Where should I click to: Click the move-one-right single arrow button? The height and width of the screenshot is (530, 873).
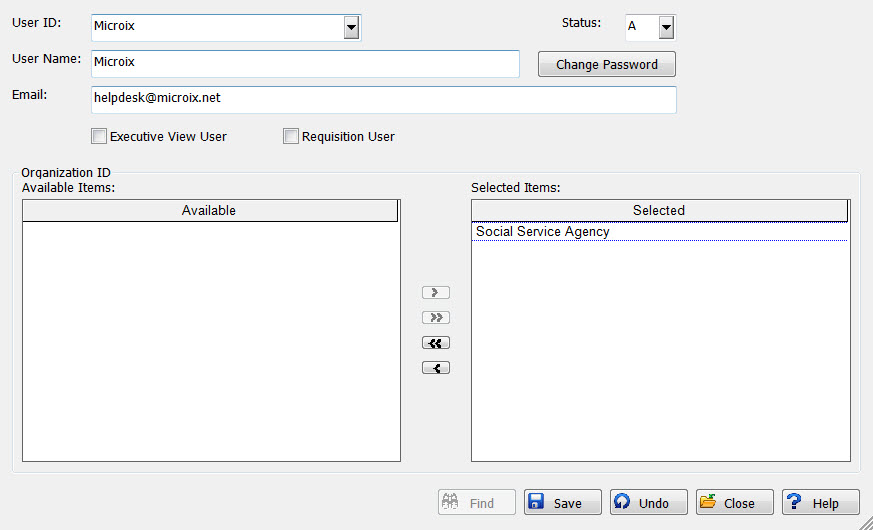436,293
